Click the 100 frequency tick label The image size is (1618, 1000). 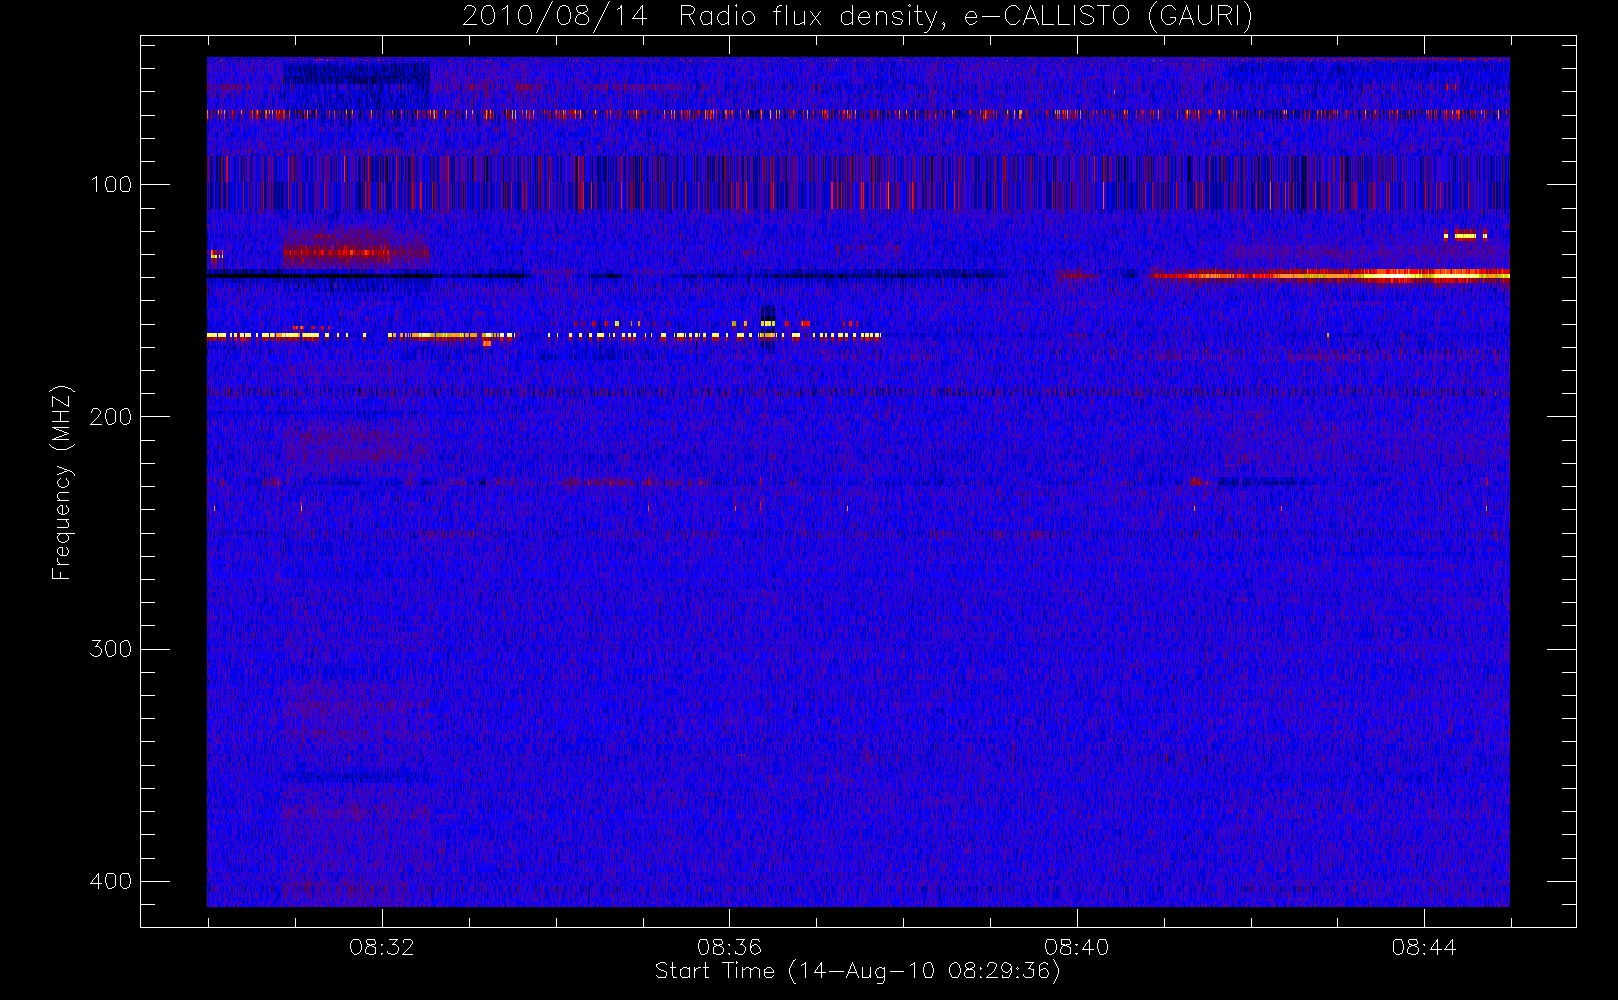point(110,185)
